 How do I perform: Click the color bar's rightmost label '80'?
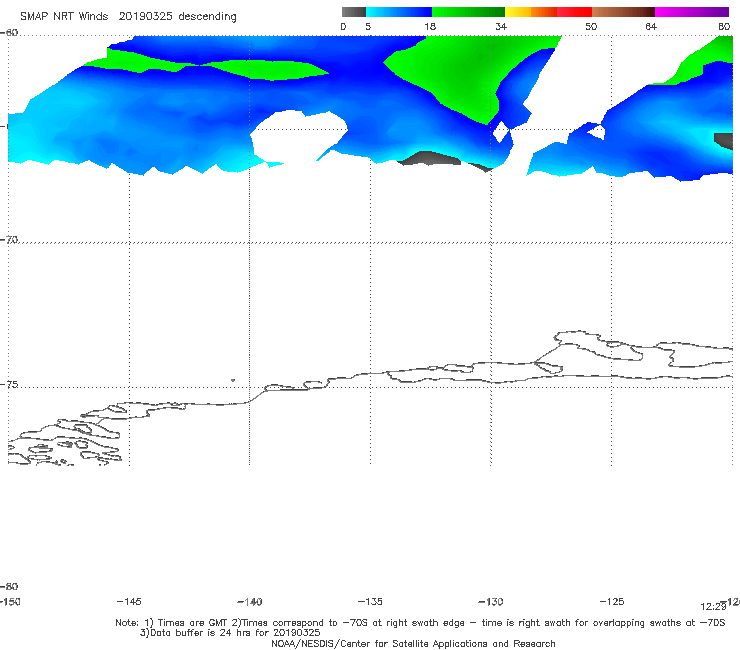pos(724,27)
